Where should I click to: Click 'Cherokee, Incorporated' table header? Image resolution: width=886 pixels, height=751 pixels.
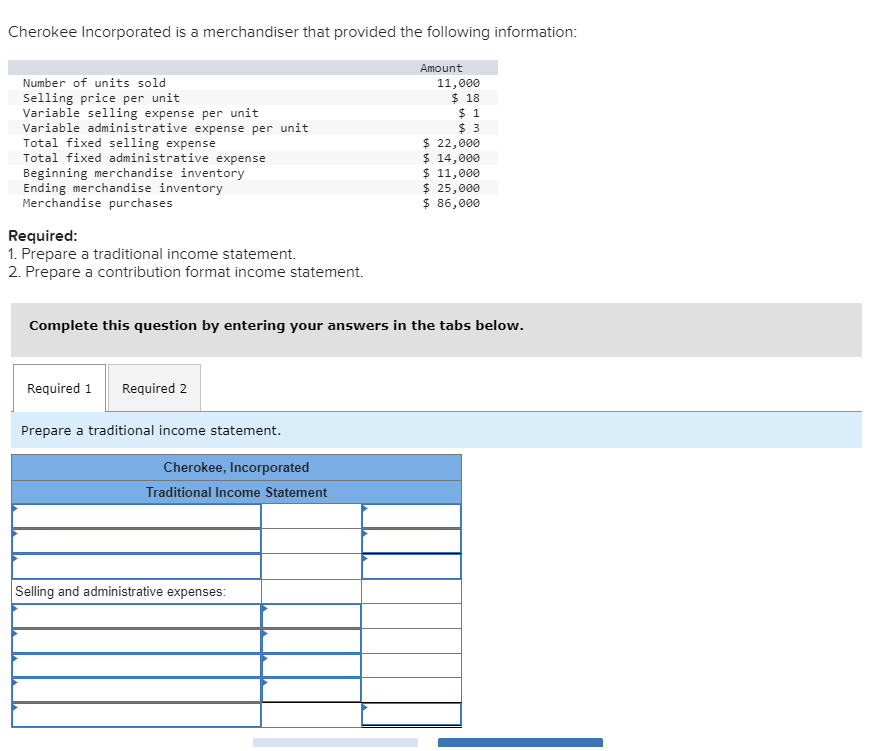(x=236, y=467)
